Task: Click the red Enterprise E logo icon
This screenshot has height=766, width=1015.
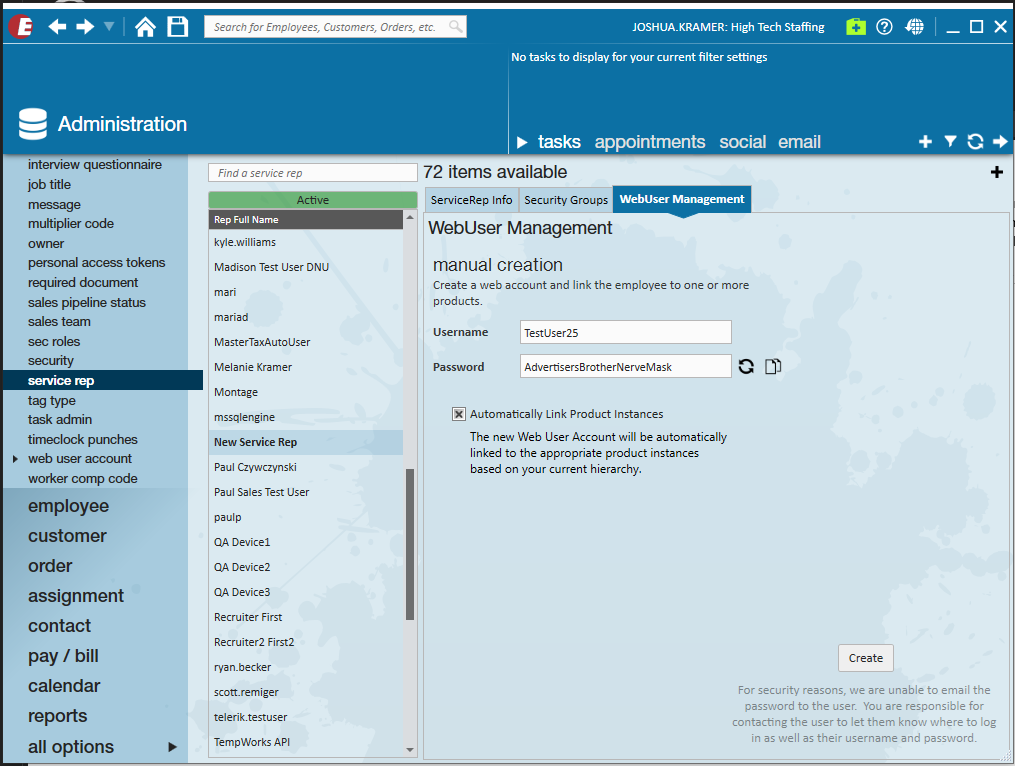Action: [21, 27]
